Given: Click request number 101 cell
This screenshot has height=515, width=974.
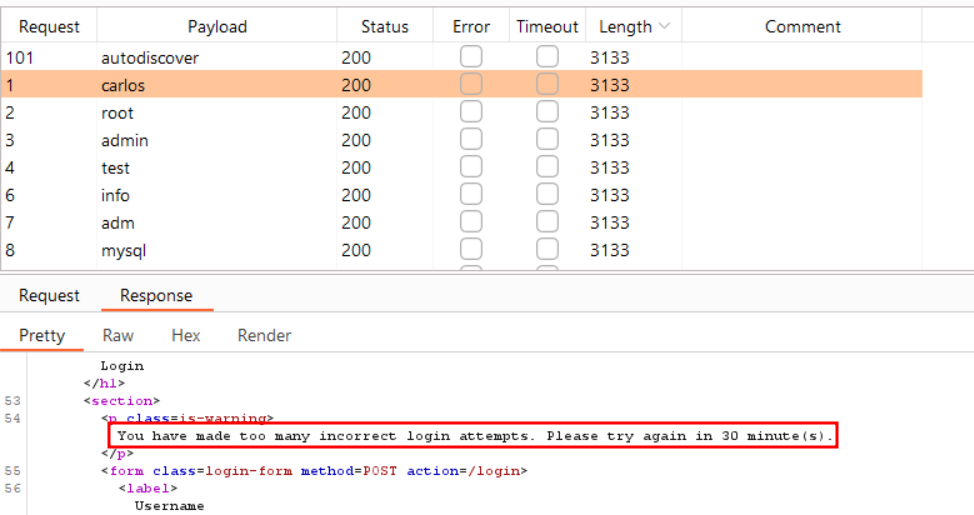Looking at the screenshot, I should pyautogui.click(x=49, y=57).
